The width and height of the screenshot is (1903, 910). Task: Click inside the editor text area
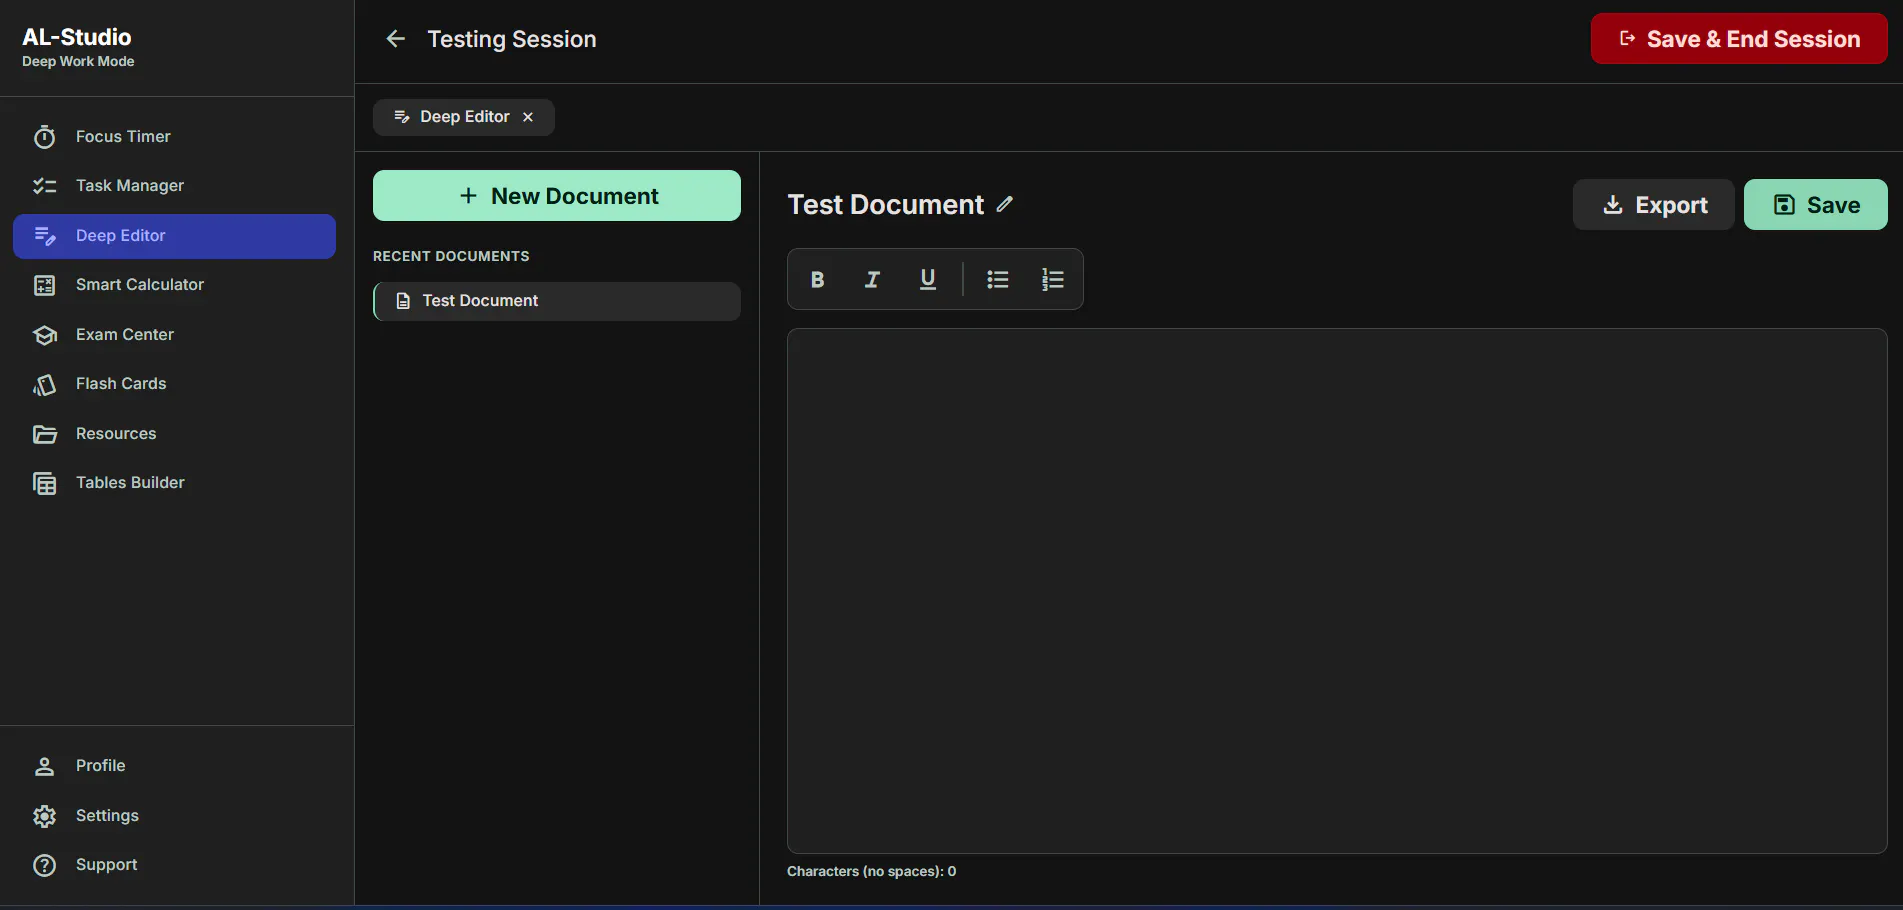coord(1337,591)
